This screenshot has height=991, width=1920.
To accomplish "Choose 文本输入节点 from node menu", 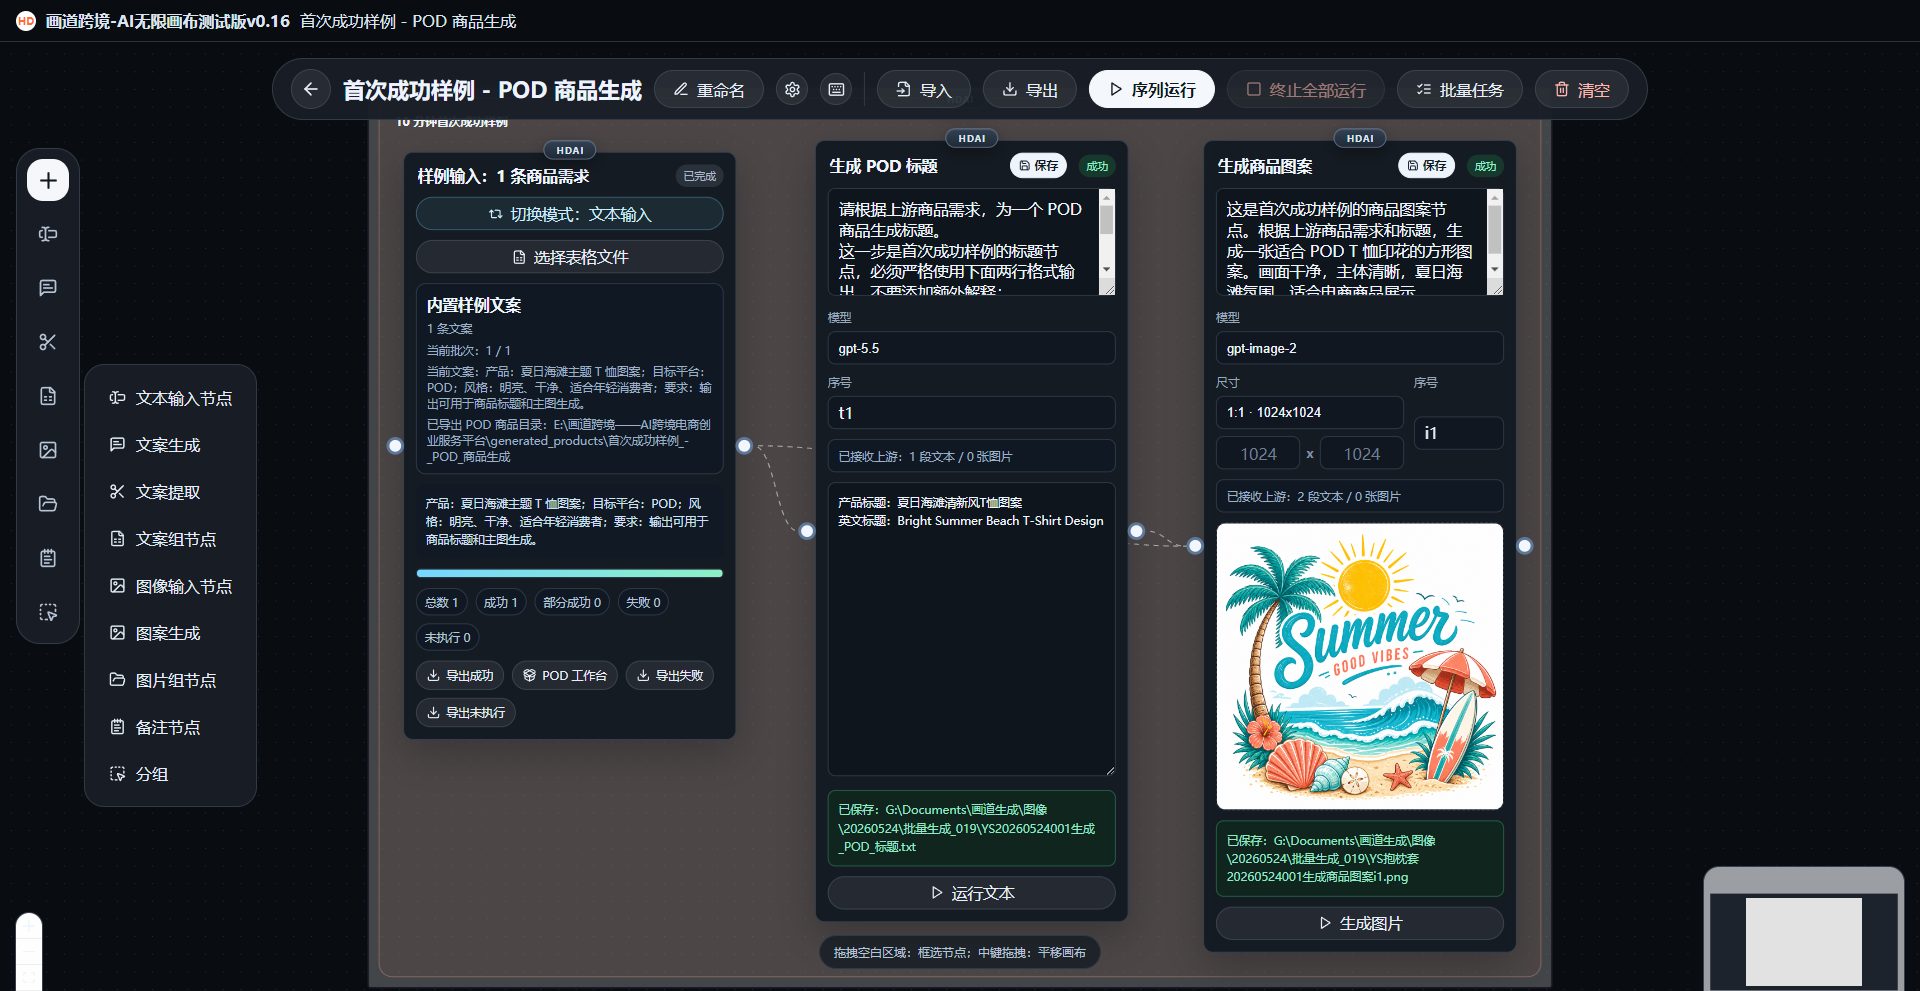I will 171,398.
